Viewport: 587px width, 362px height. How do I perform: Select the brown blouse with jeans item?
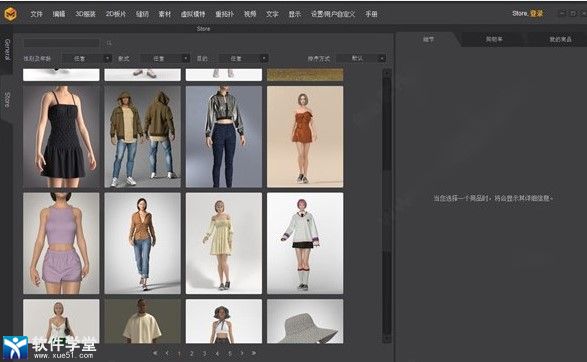[x=143, y=243]
